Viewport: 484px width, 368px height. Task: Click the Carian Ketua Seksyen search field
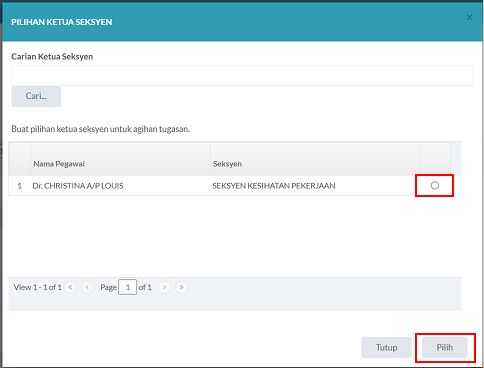(x=242, y=76)
